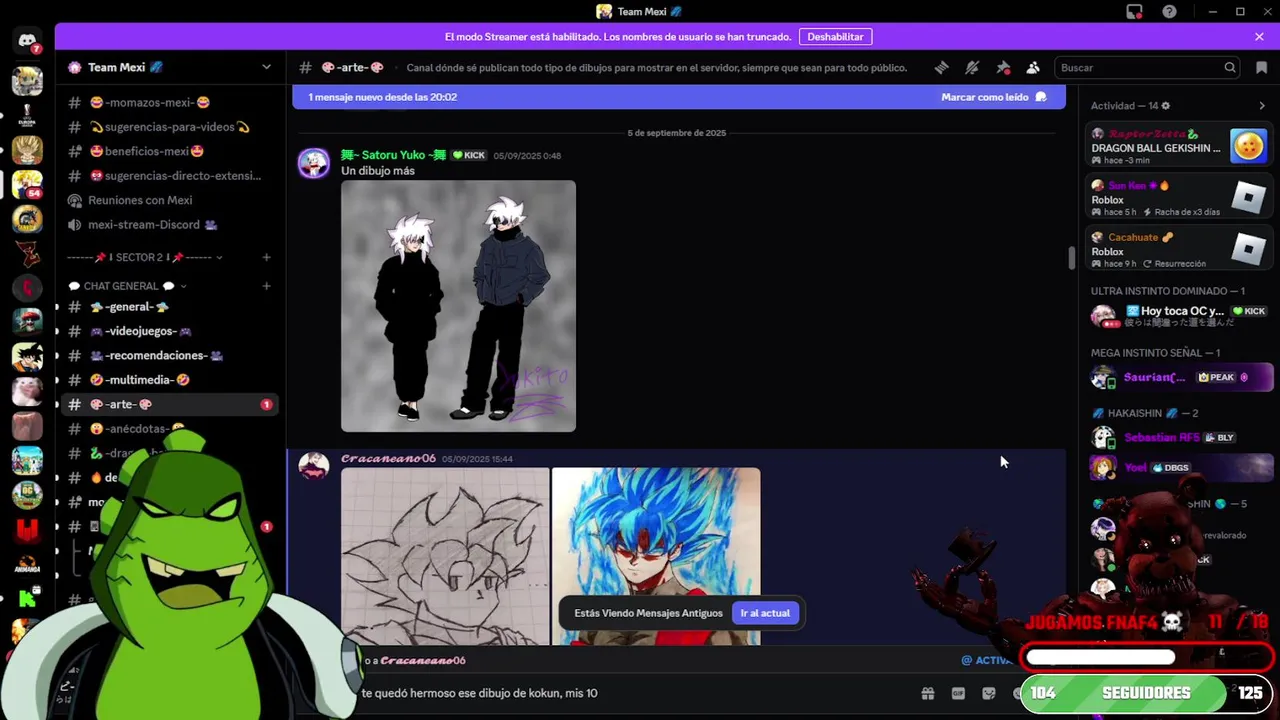Select member Saurian in member list
The width and height of the screenshot is (1280, 720).
[1179, 377]
